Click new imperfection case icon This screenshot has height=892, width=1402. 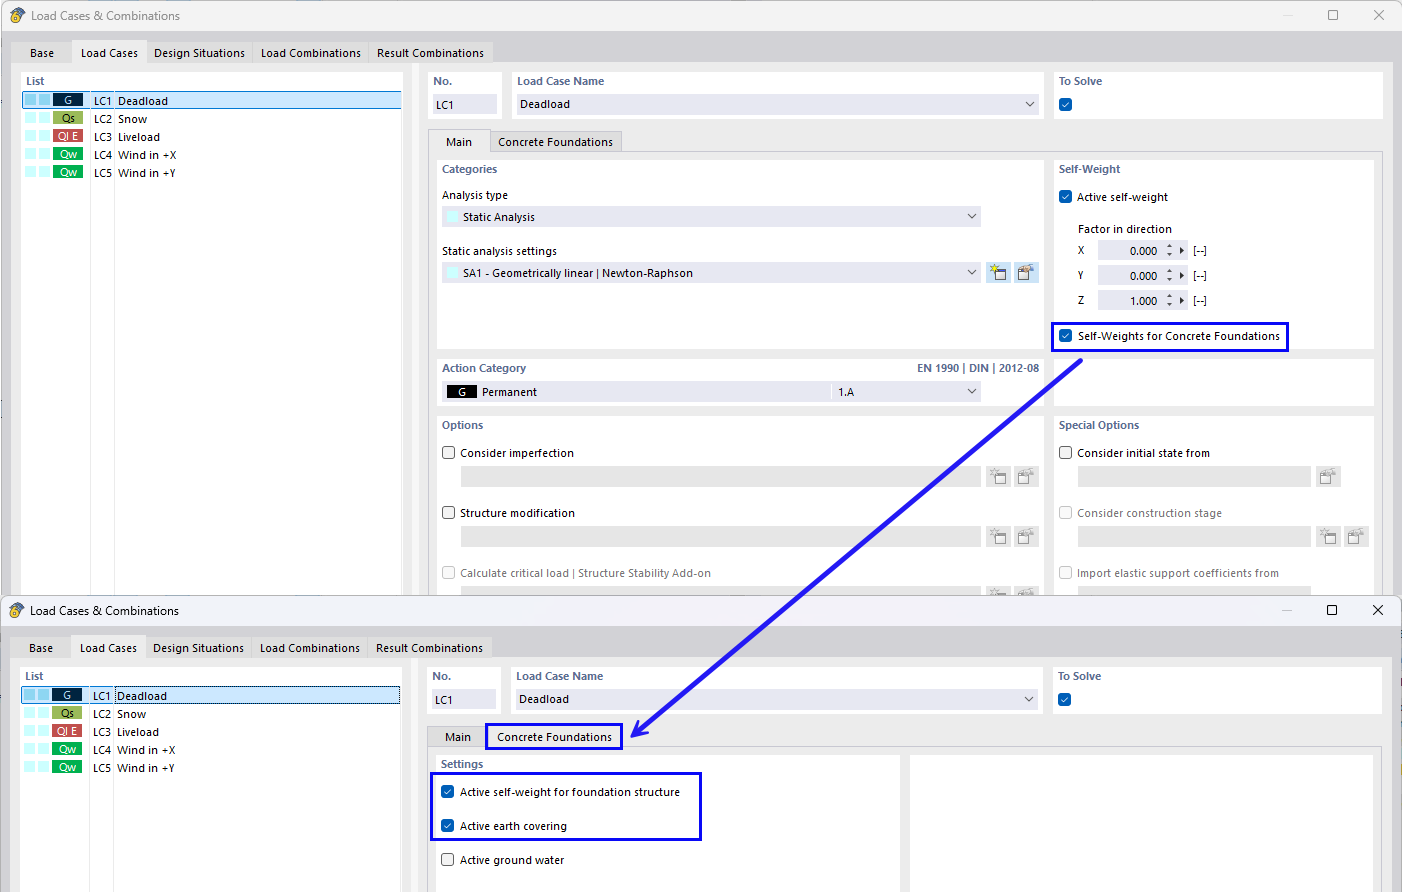pos(998,477)
